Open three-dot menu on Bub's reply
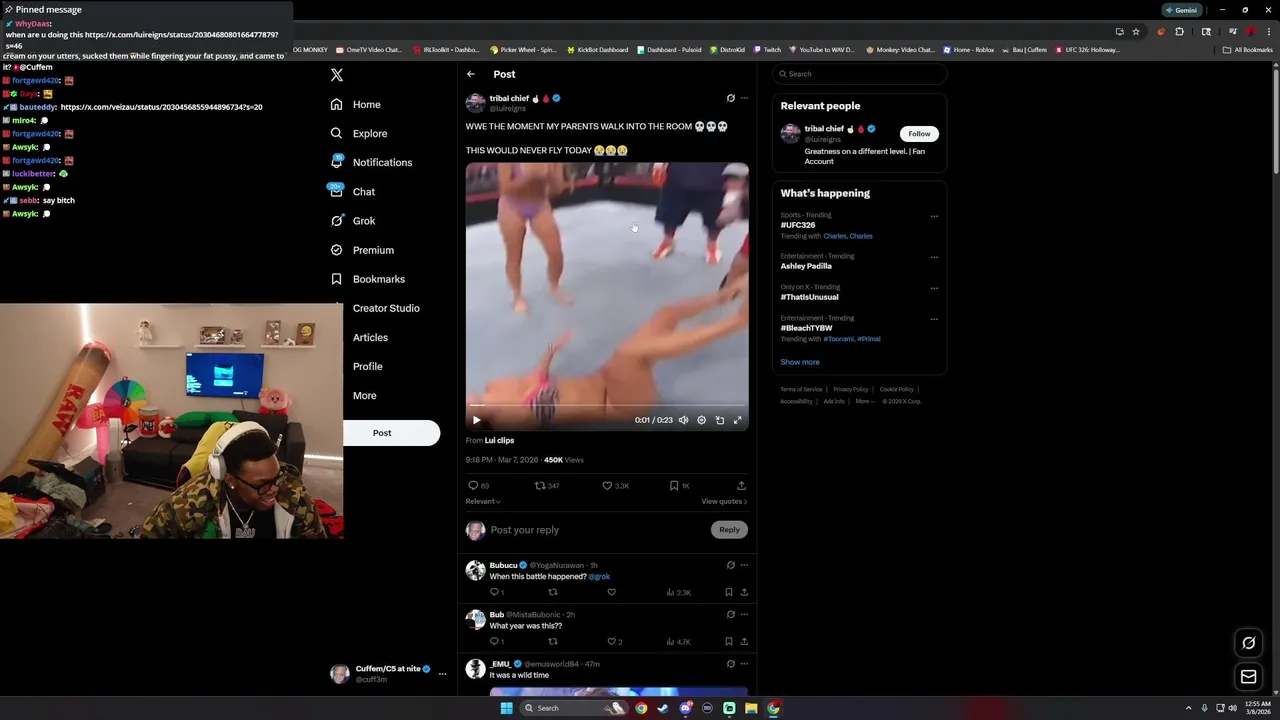This screenshot has width=1280, height=720. pos(744,614)
